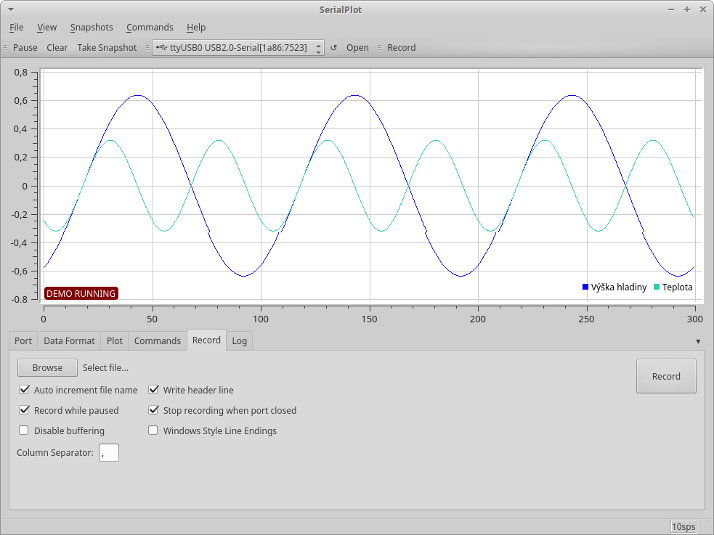
Task: Switch to the Plot tab
Action: coord(115,341)
